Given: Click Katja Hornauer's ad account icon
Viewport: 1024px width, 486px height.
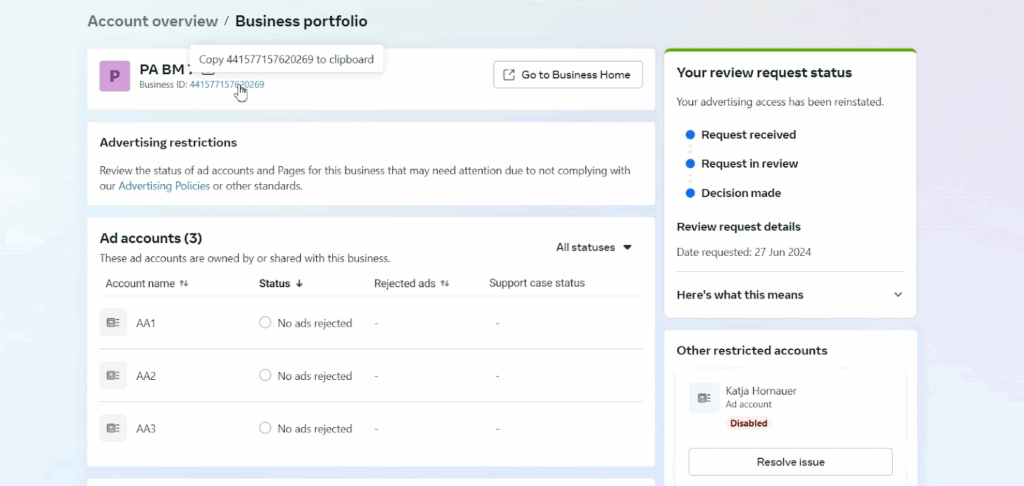Looking at the screenshot, I should pos(704,397).
